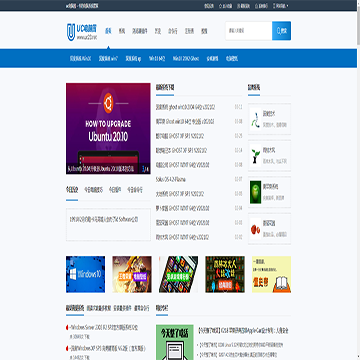Open the green news thumbnail with monitor graphic
The image size is (360, 360).
pyautogui.click(x=175, y=342)
